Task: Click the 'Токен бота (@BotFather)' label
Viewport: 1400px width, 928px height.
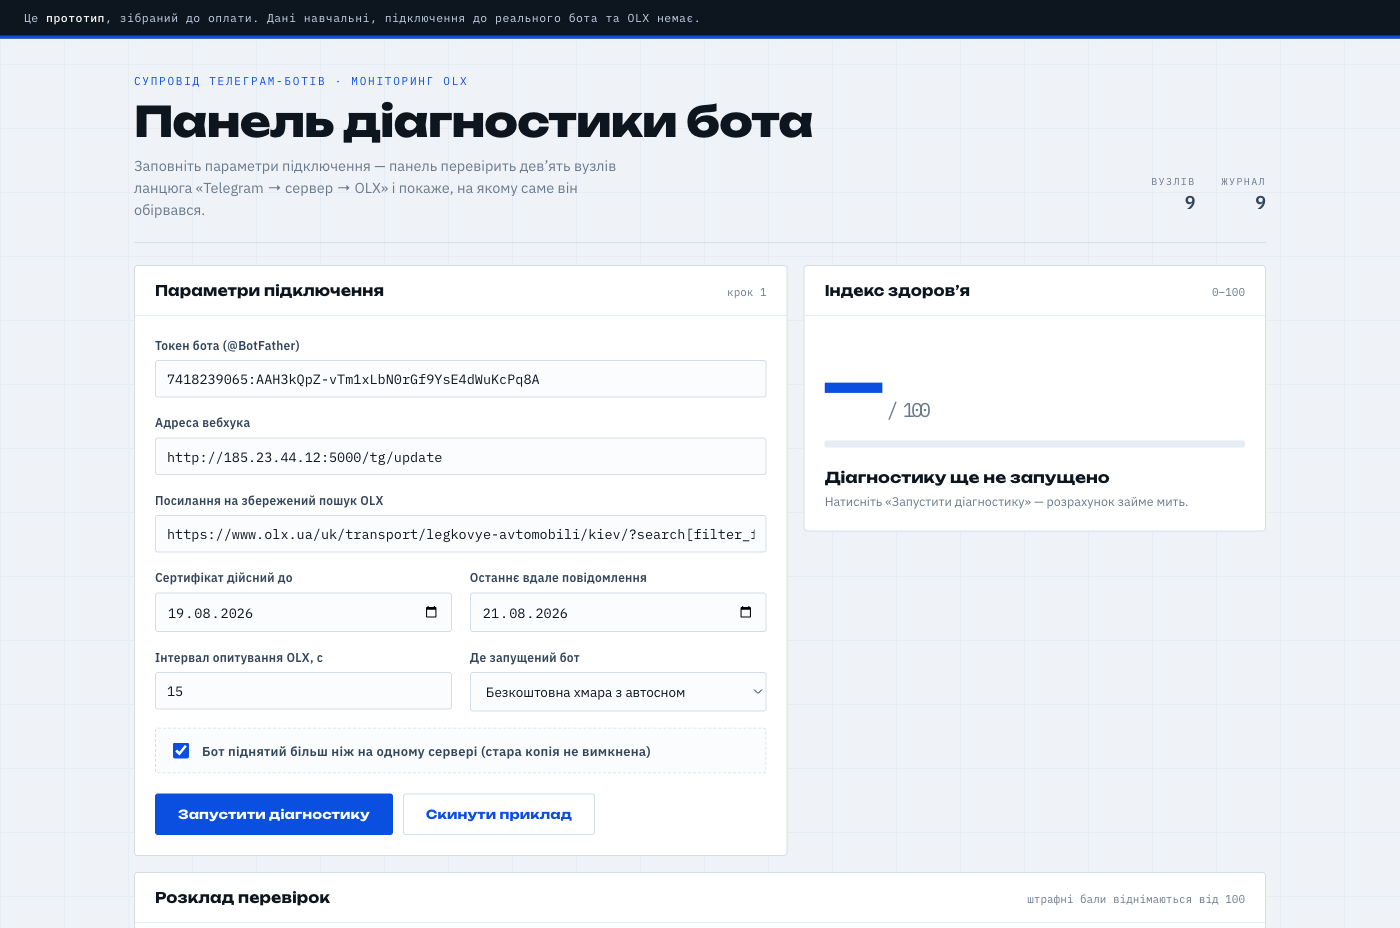Action: click(227, 346)
